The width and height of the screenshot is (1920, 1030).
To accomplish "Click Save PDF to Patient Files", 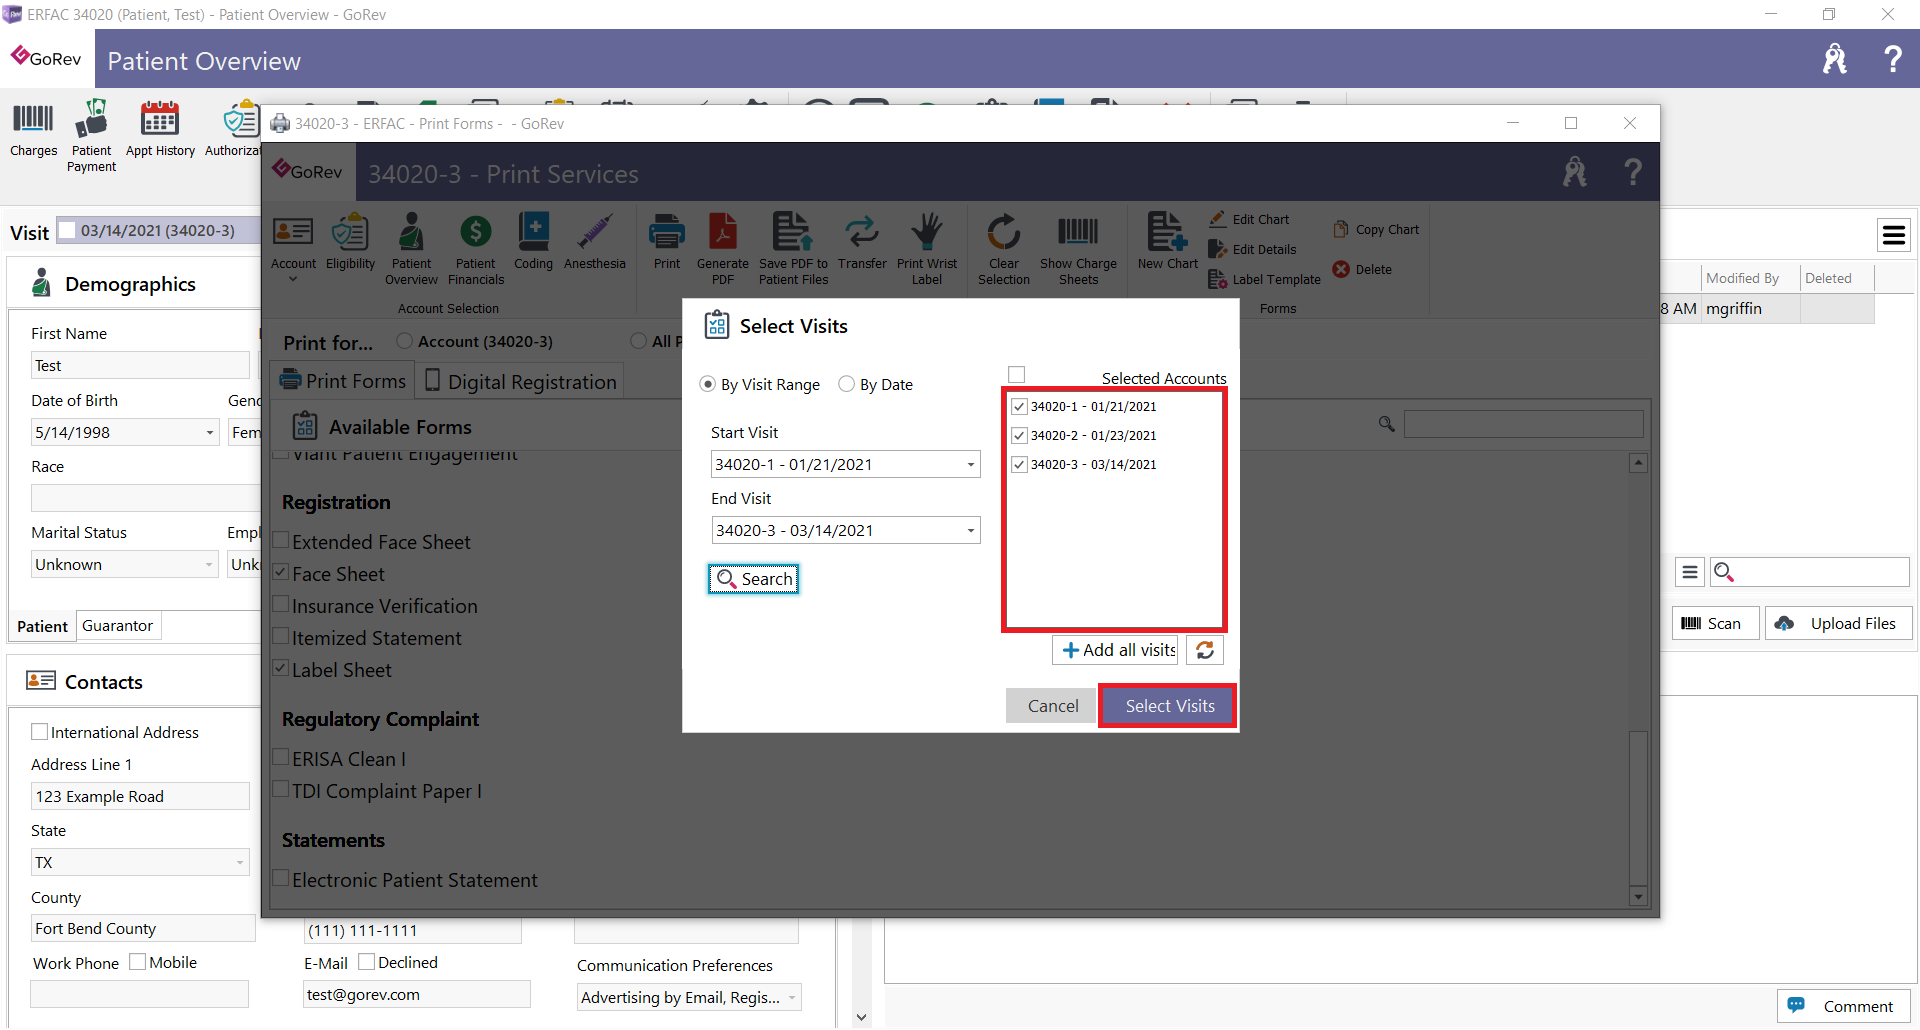I will [793, 248].
